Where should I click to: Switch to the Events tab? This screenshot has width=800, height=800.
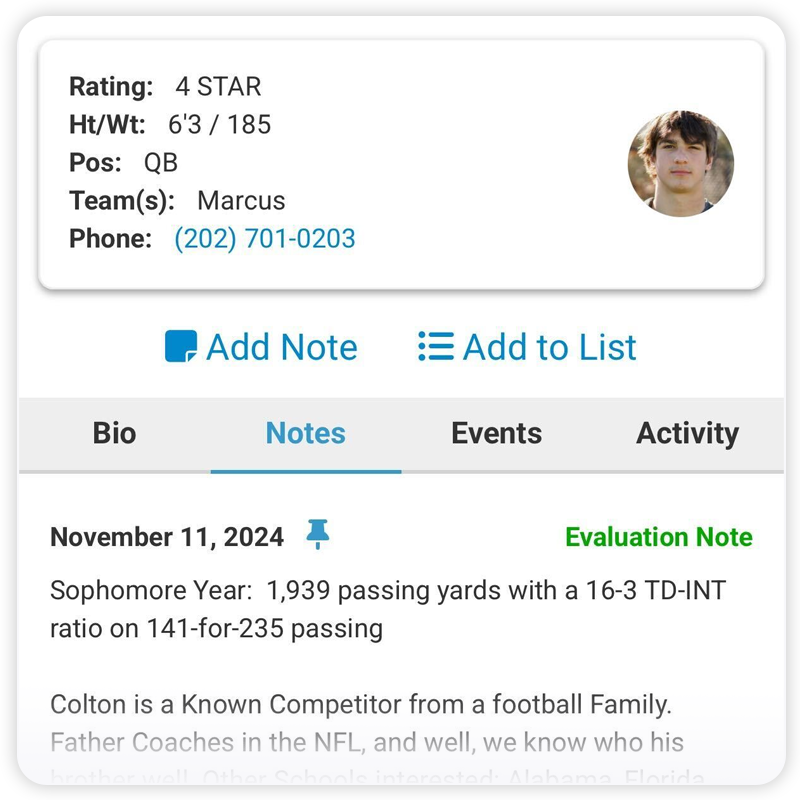coord(497,433)
